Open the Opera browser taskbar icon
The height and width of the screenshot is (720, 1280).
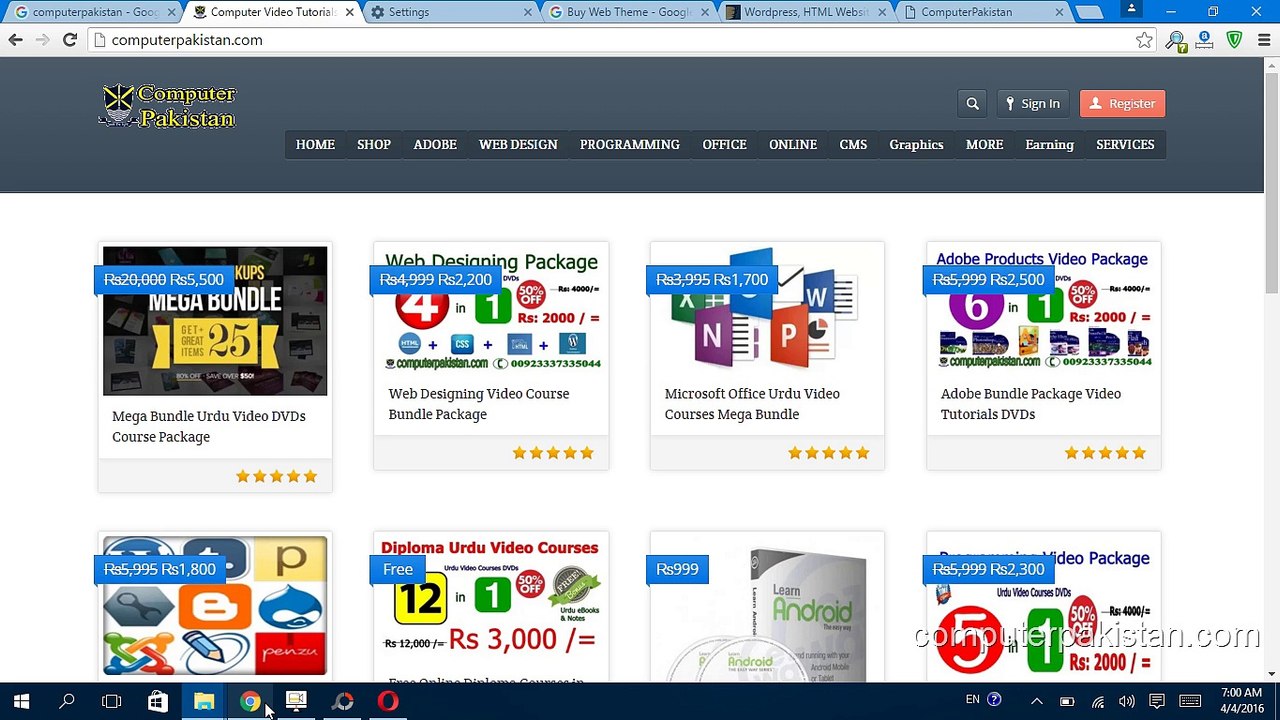[388, 701]
